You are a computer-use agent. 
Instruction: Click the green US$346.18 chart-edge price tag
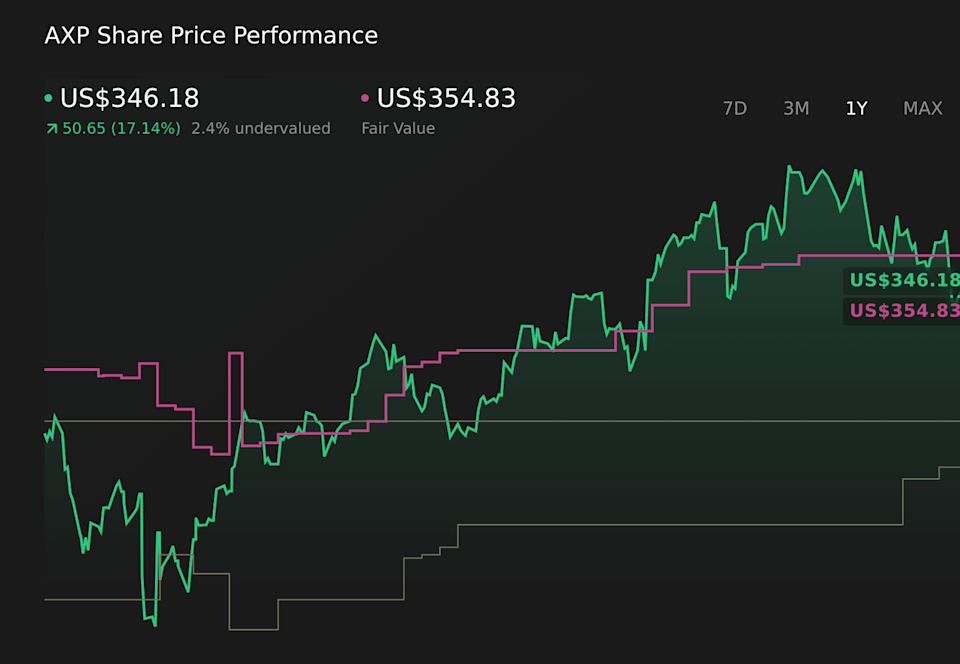903,281
